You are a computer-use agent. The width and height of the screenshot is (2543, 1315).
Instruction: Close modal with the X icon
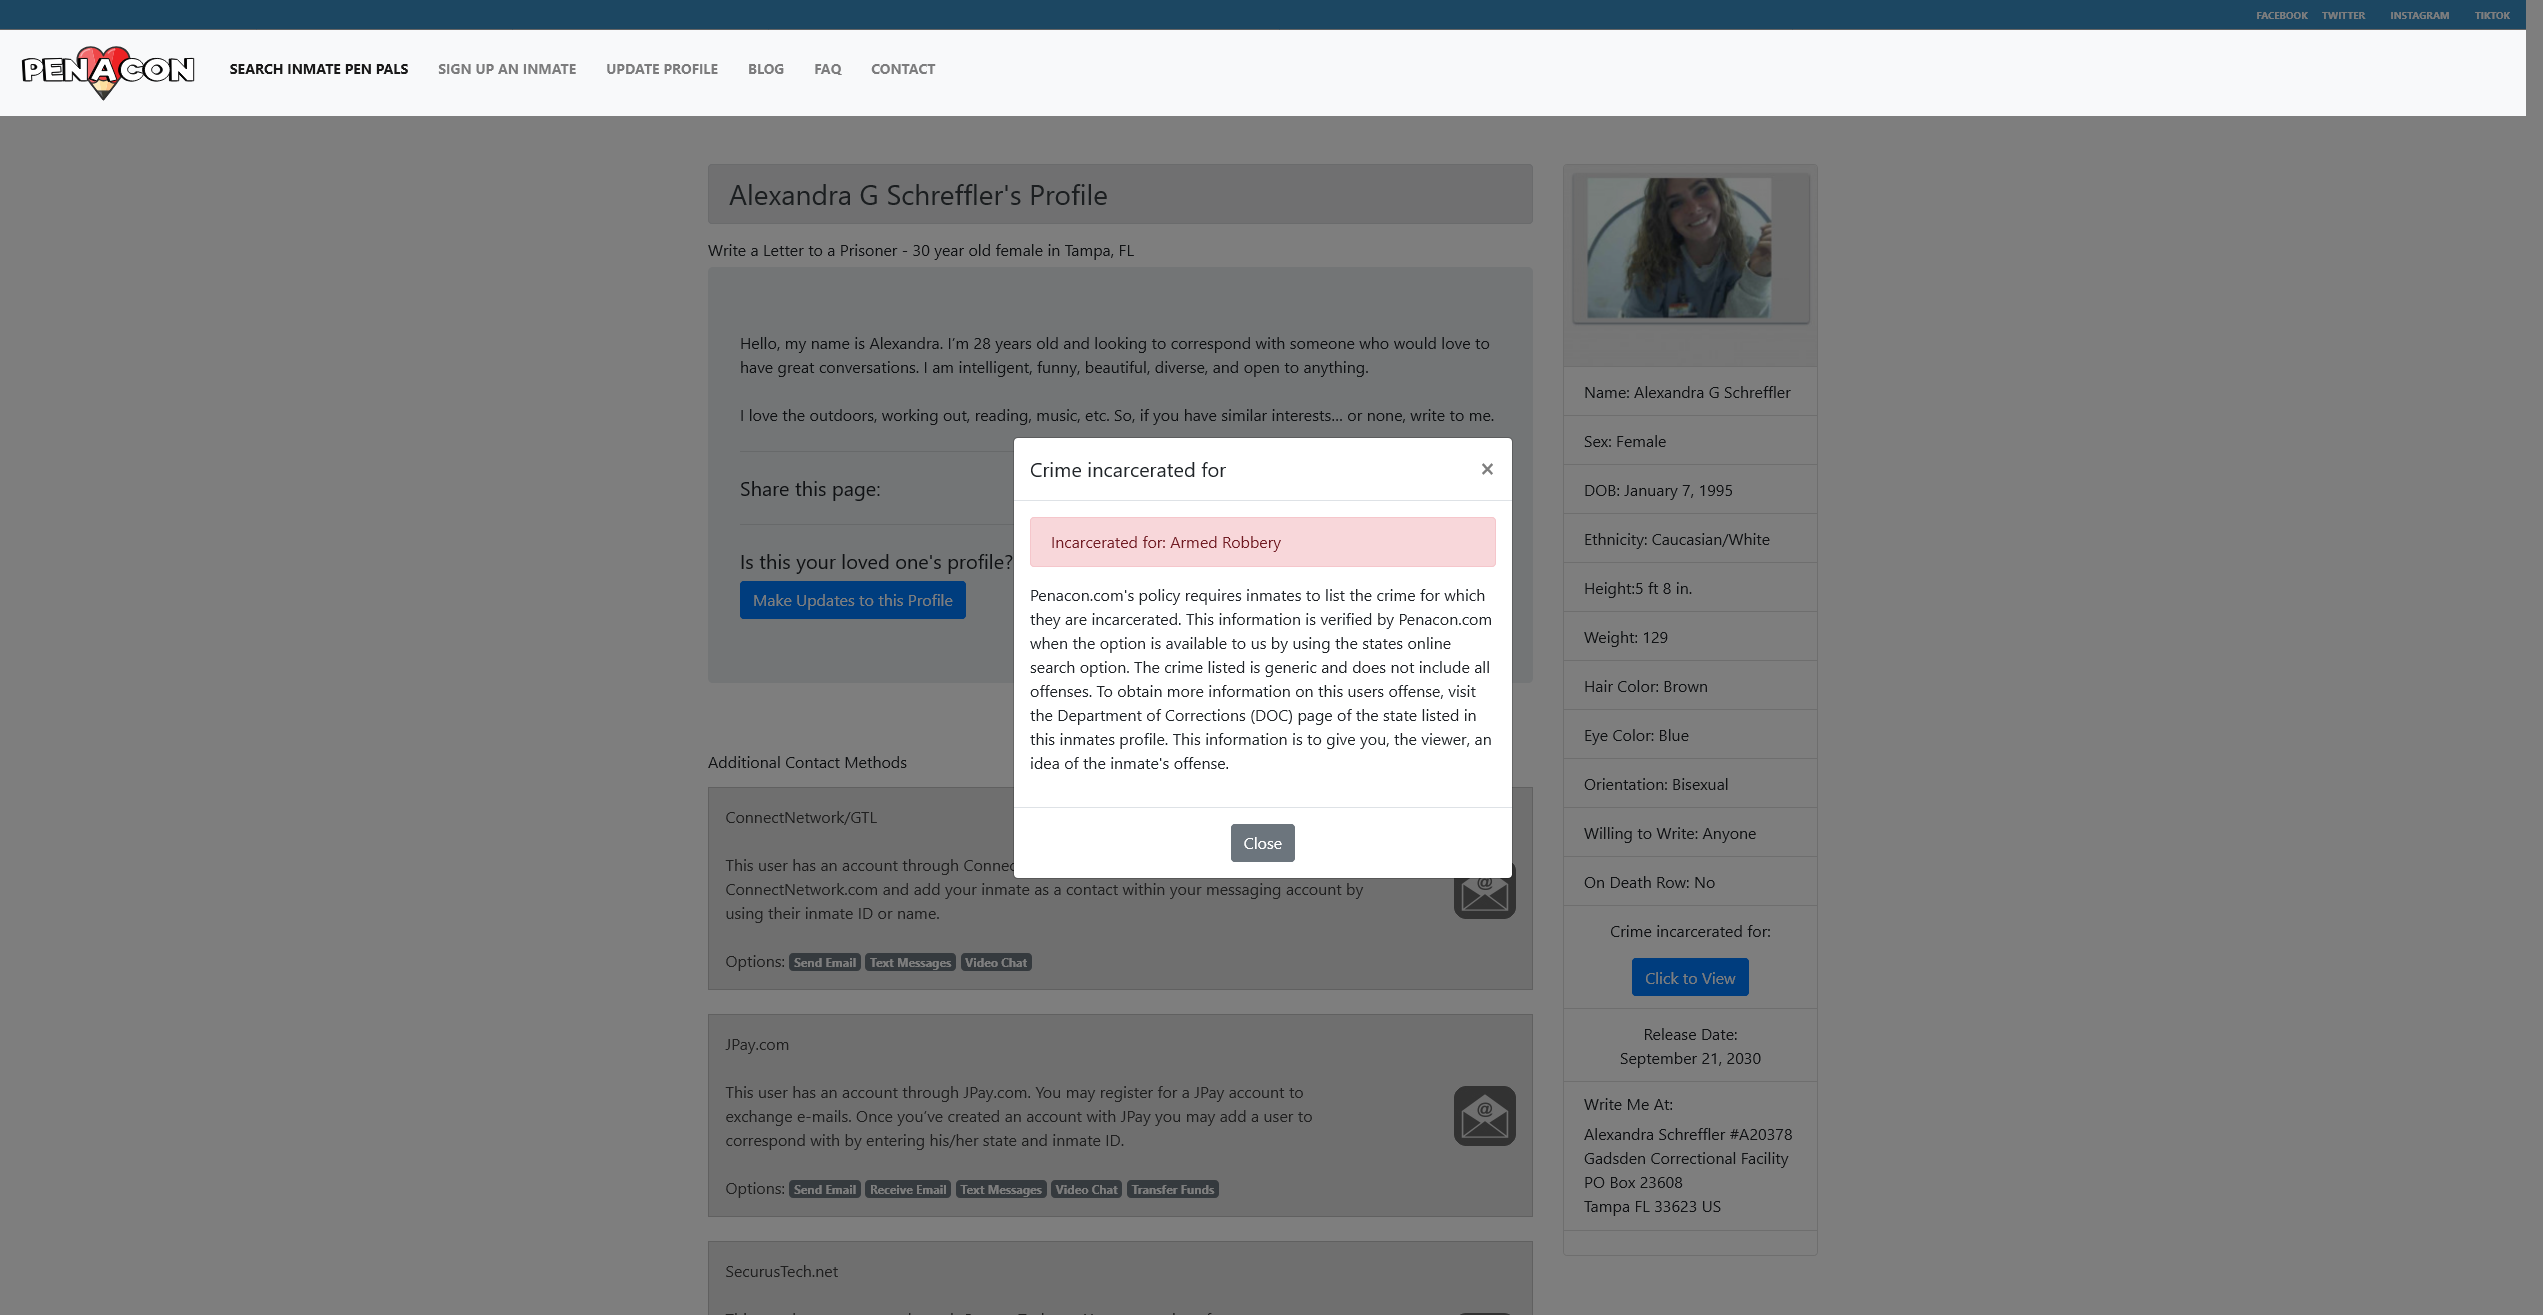[x=1487, y=469]
